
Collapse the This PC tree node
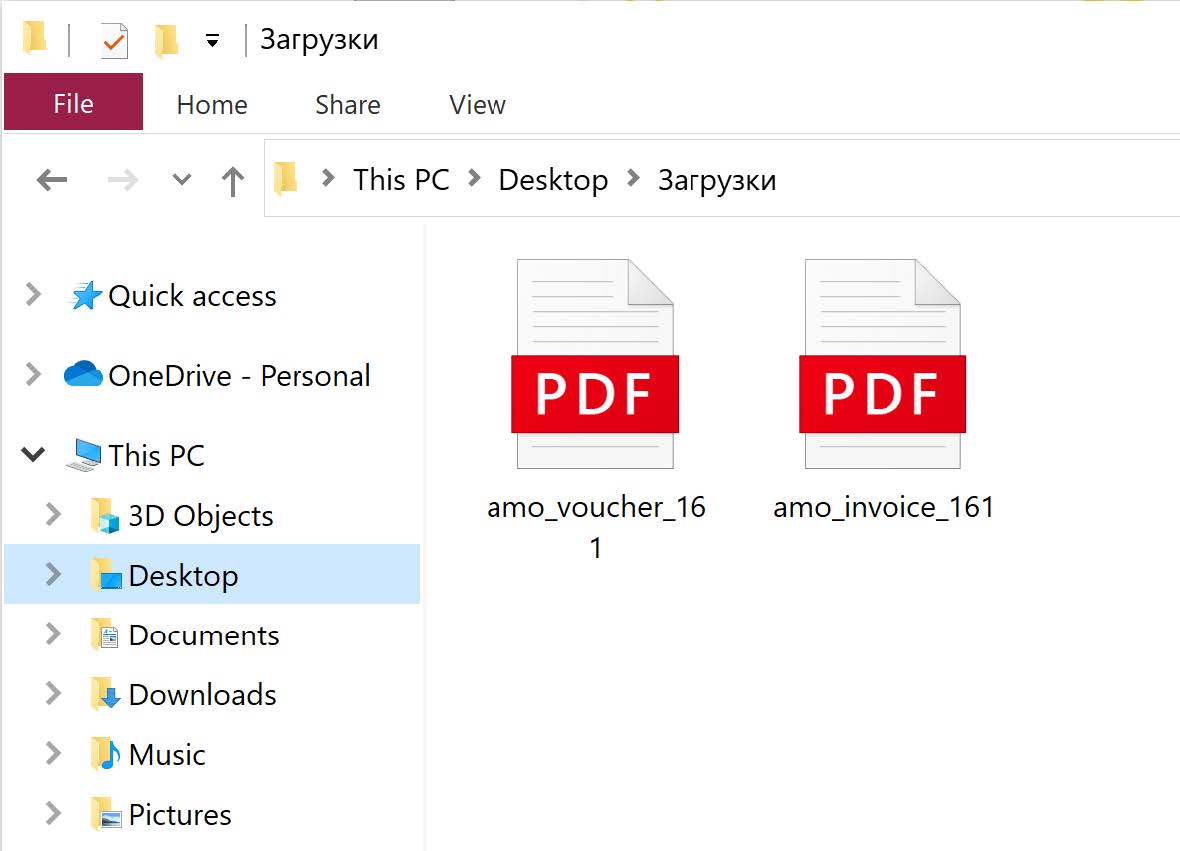(34, 455)
